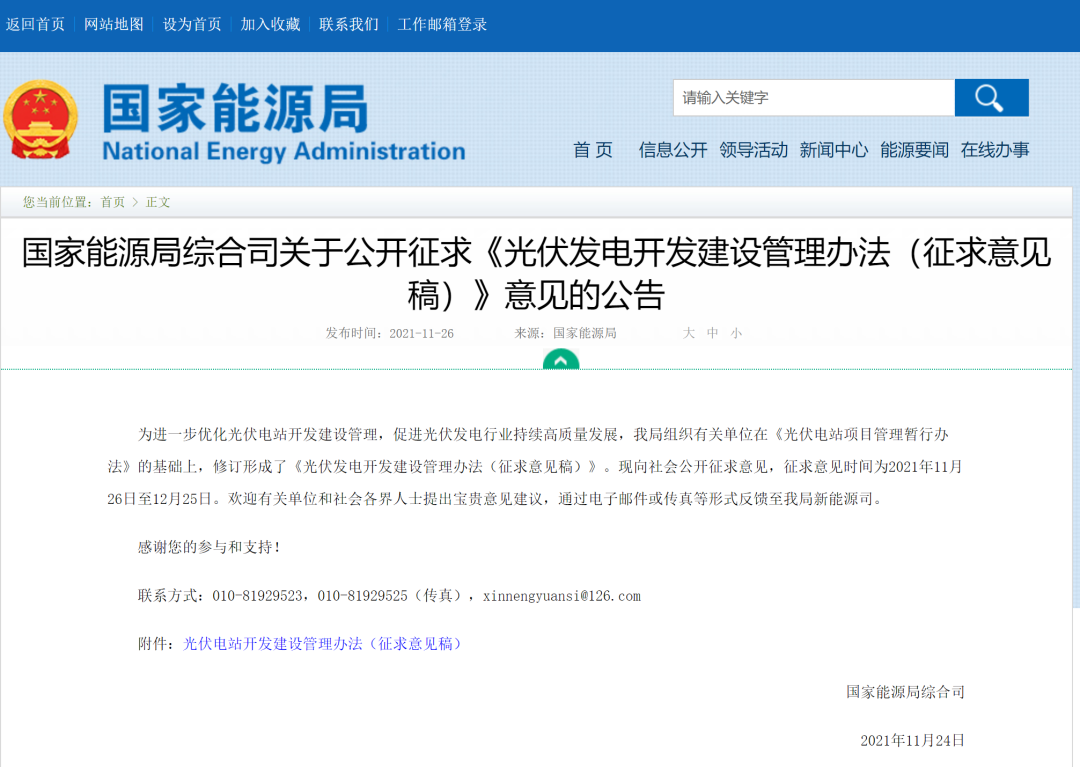Click 返回首页 to go back home
This screenshot has width=1080, height=767.
pyautogui.click(x=36, y=24)
